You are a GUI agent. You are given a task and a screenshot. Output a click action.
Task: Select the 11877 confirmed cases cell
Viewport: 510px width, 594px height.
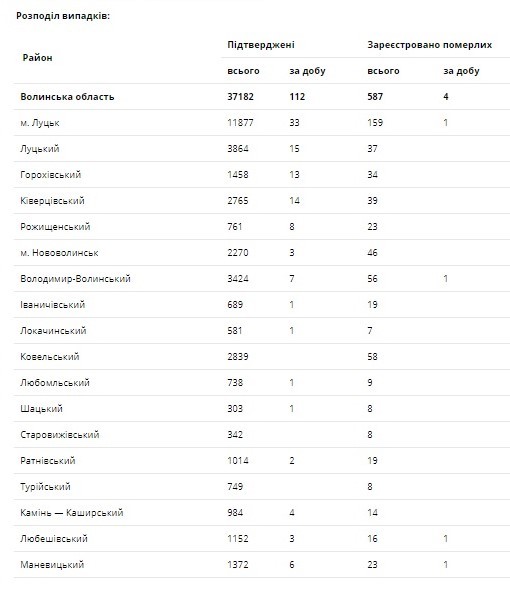point(240,123)
